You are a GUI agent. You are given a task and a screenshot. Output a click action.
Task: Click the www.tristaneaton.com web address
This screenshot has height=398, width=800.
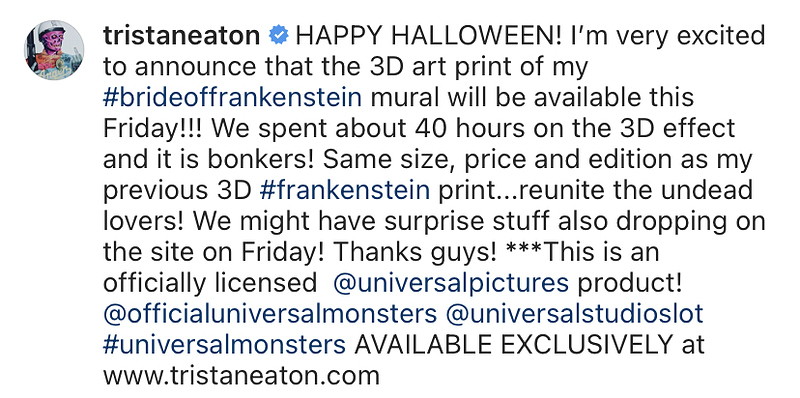point(241,376)
